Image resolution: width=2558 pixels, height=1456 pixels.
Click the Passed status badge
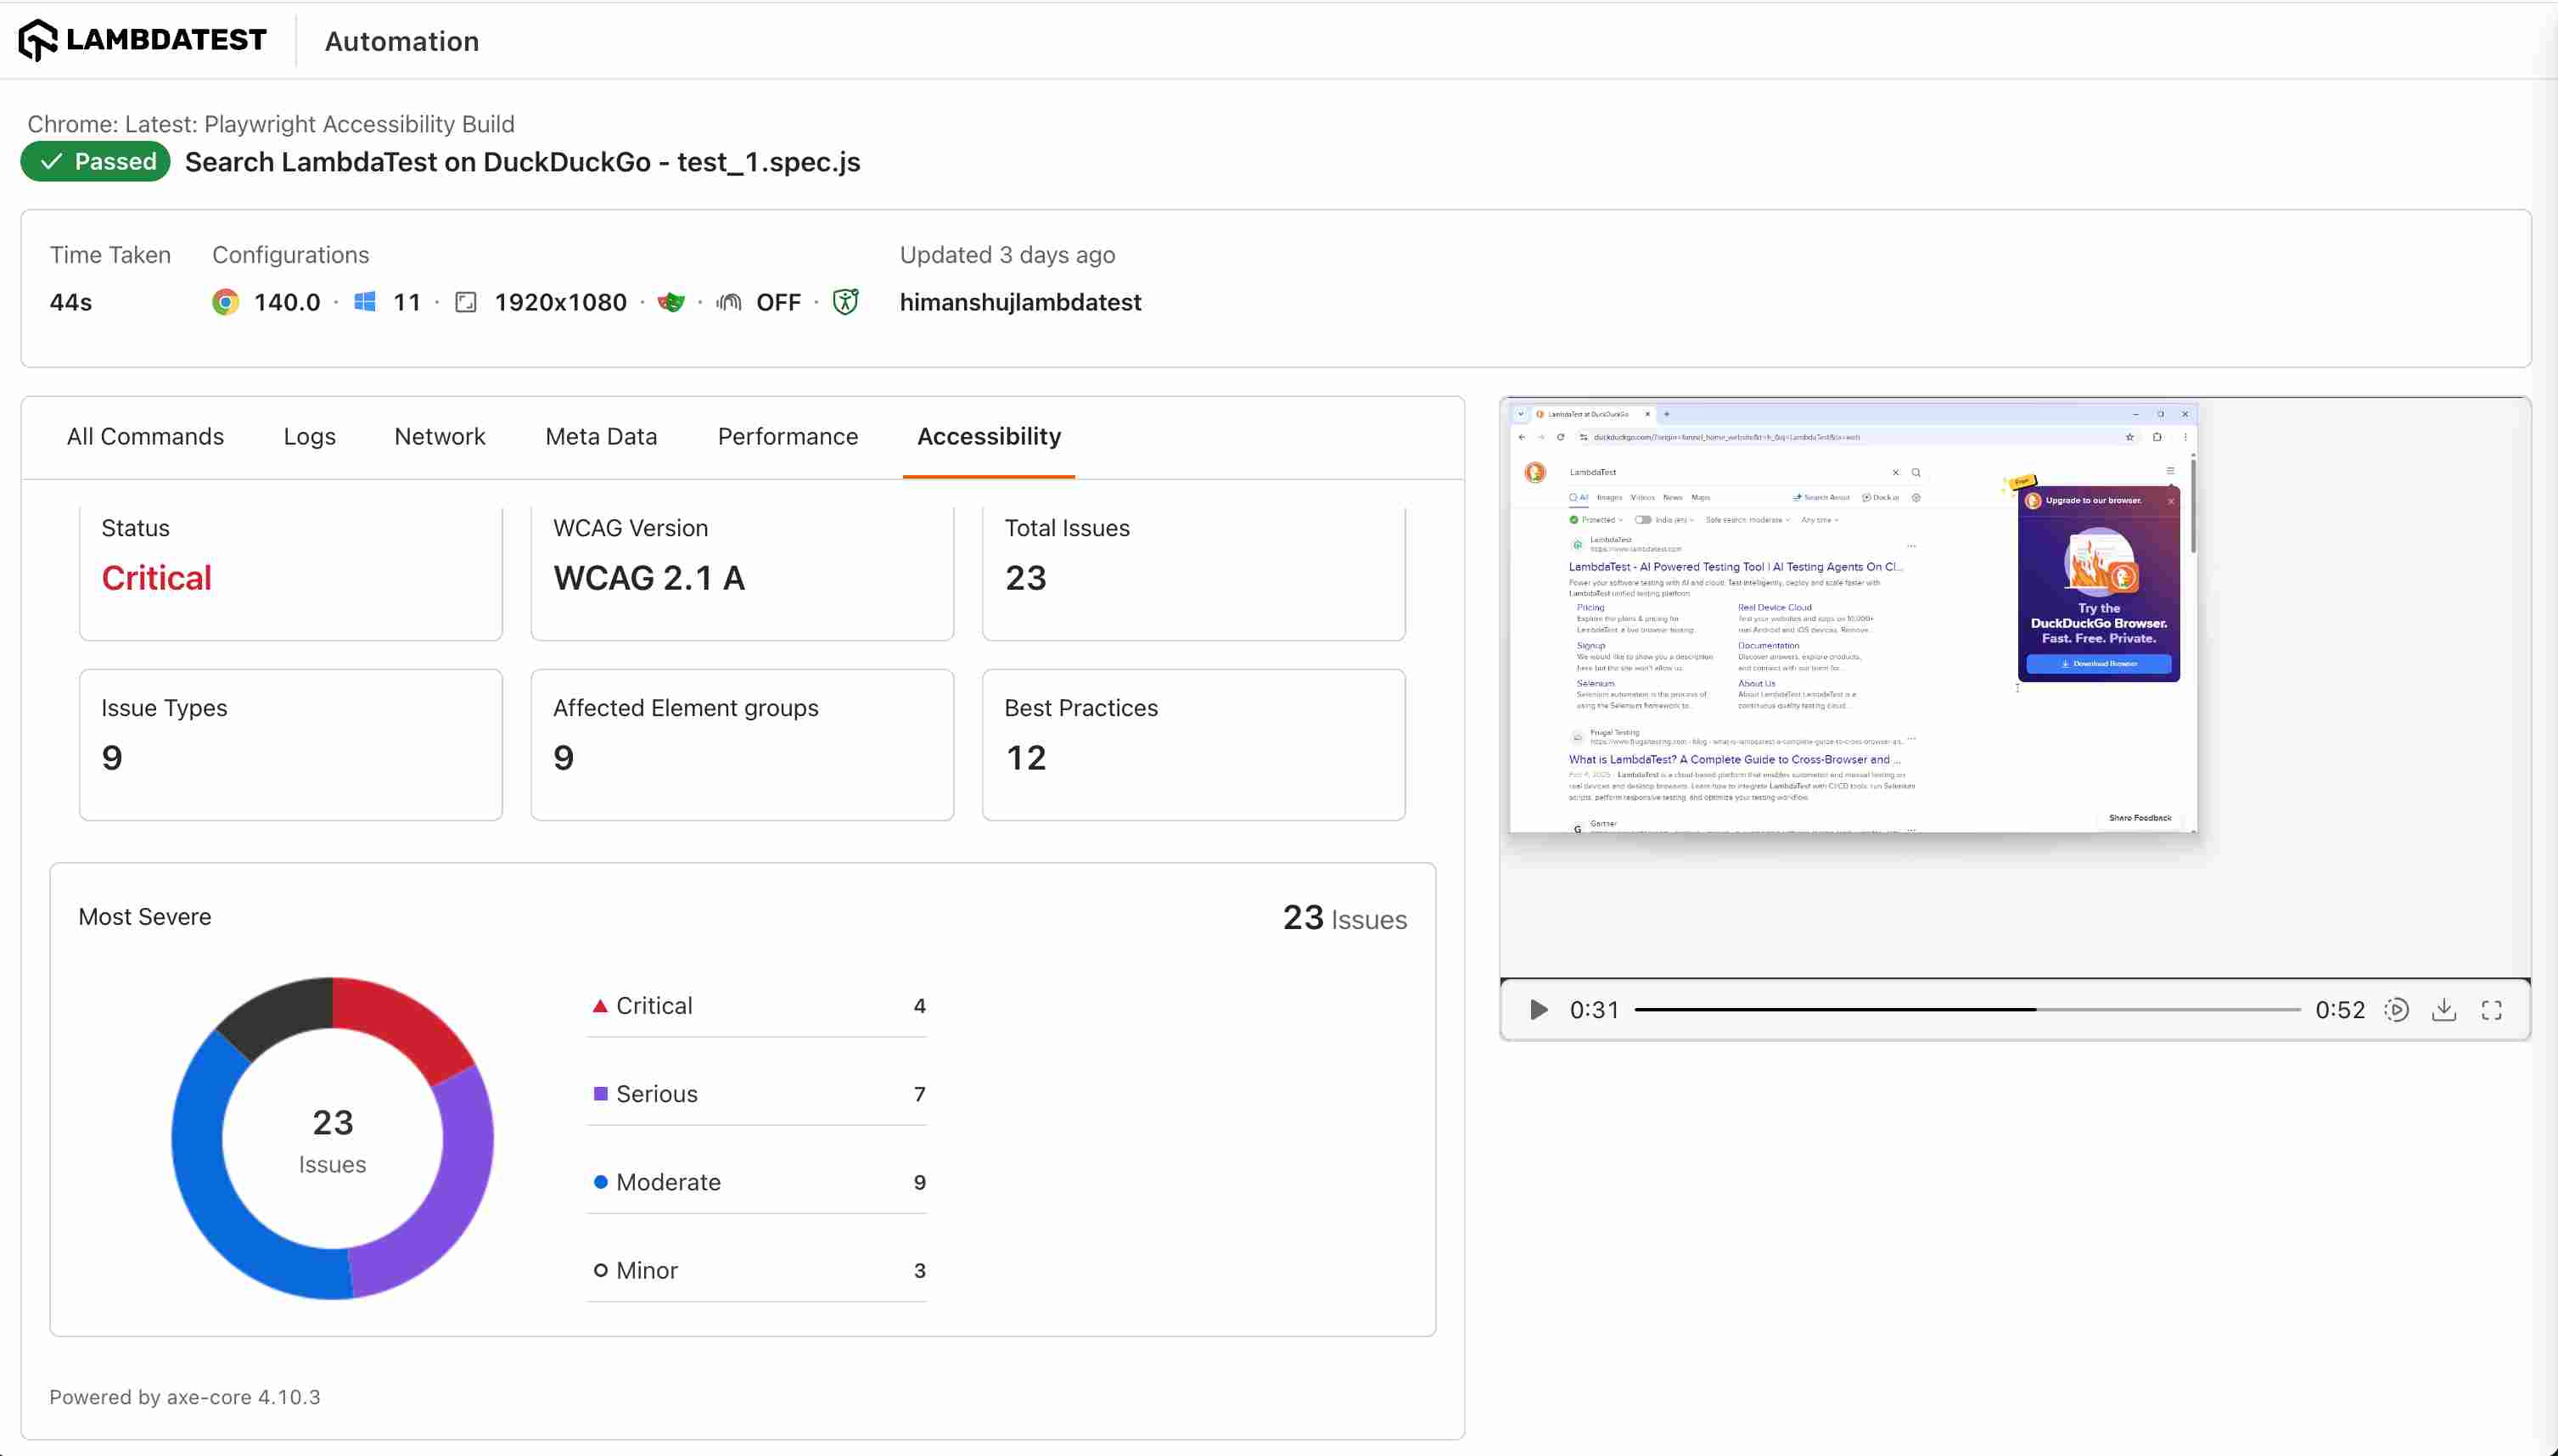[95, 161]
